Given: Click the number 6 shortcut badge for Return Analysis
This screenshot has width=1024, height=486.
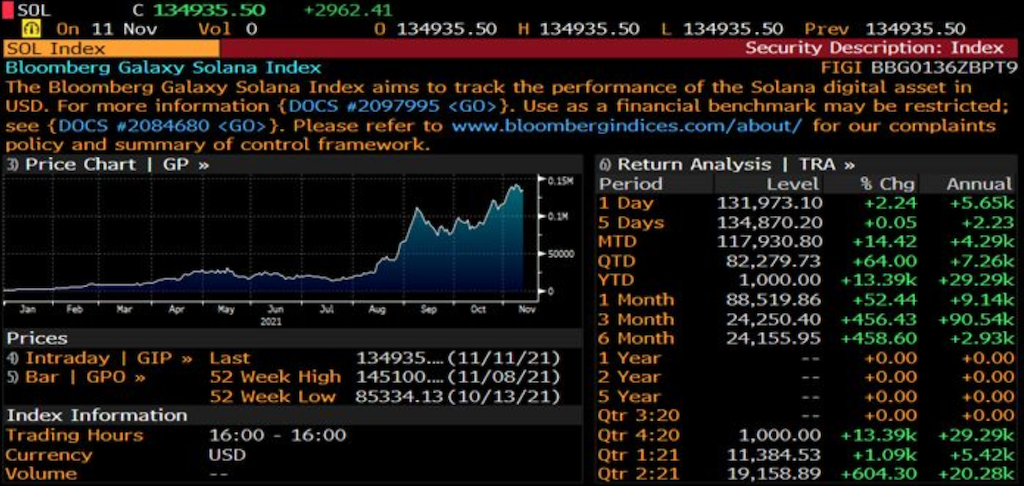Looking at the screenshot, I should tap(605, 165).
